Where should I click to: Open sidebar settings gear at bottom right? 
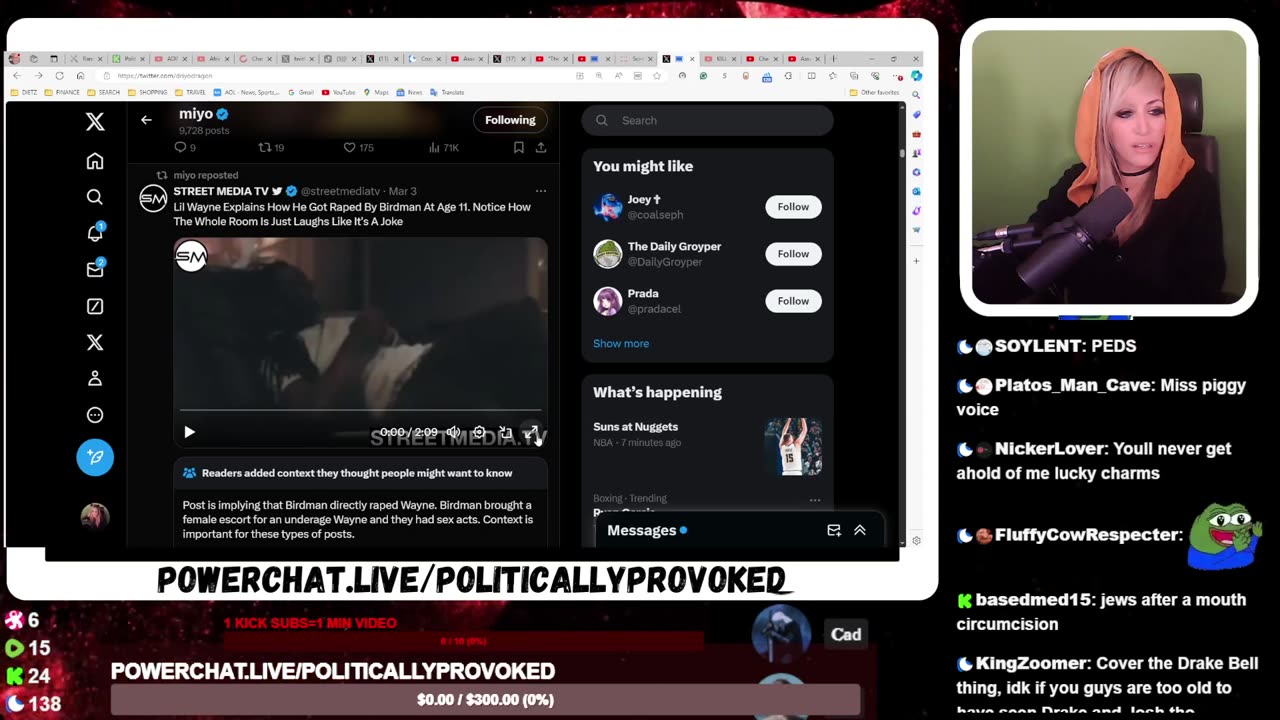pyautogui.click(x=916, y=541)
